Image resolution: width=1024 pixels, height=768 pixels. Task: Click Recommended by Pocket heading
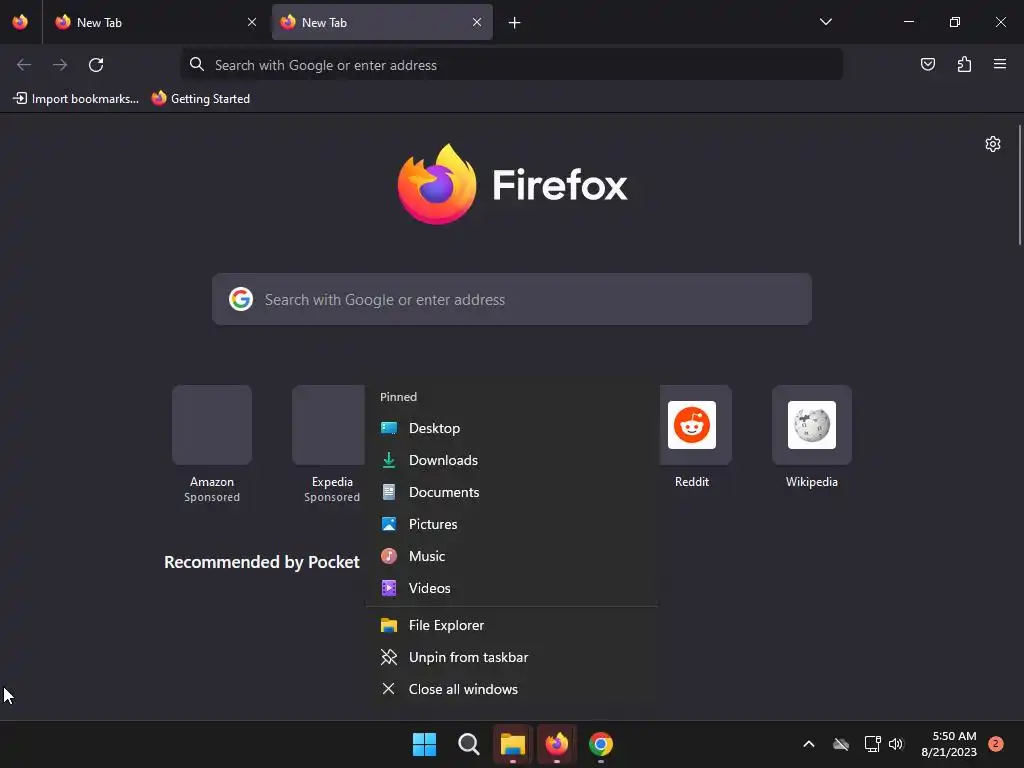[261, 562]
